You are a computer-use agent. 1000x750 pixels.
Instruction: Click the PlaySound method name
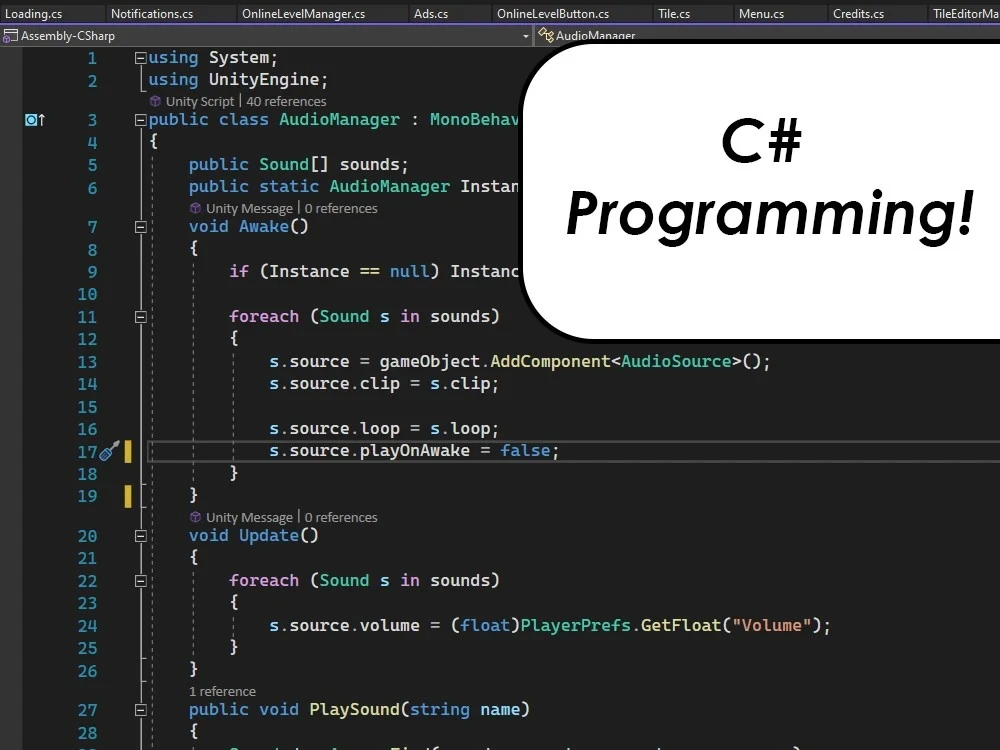click(x=354, y=709)
